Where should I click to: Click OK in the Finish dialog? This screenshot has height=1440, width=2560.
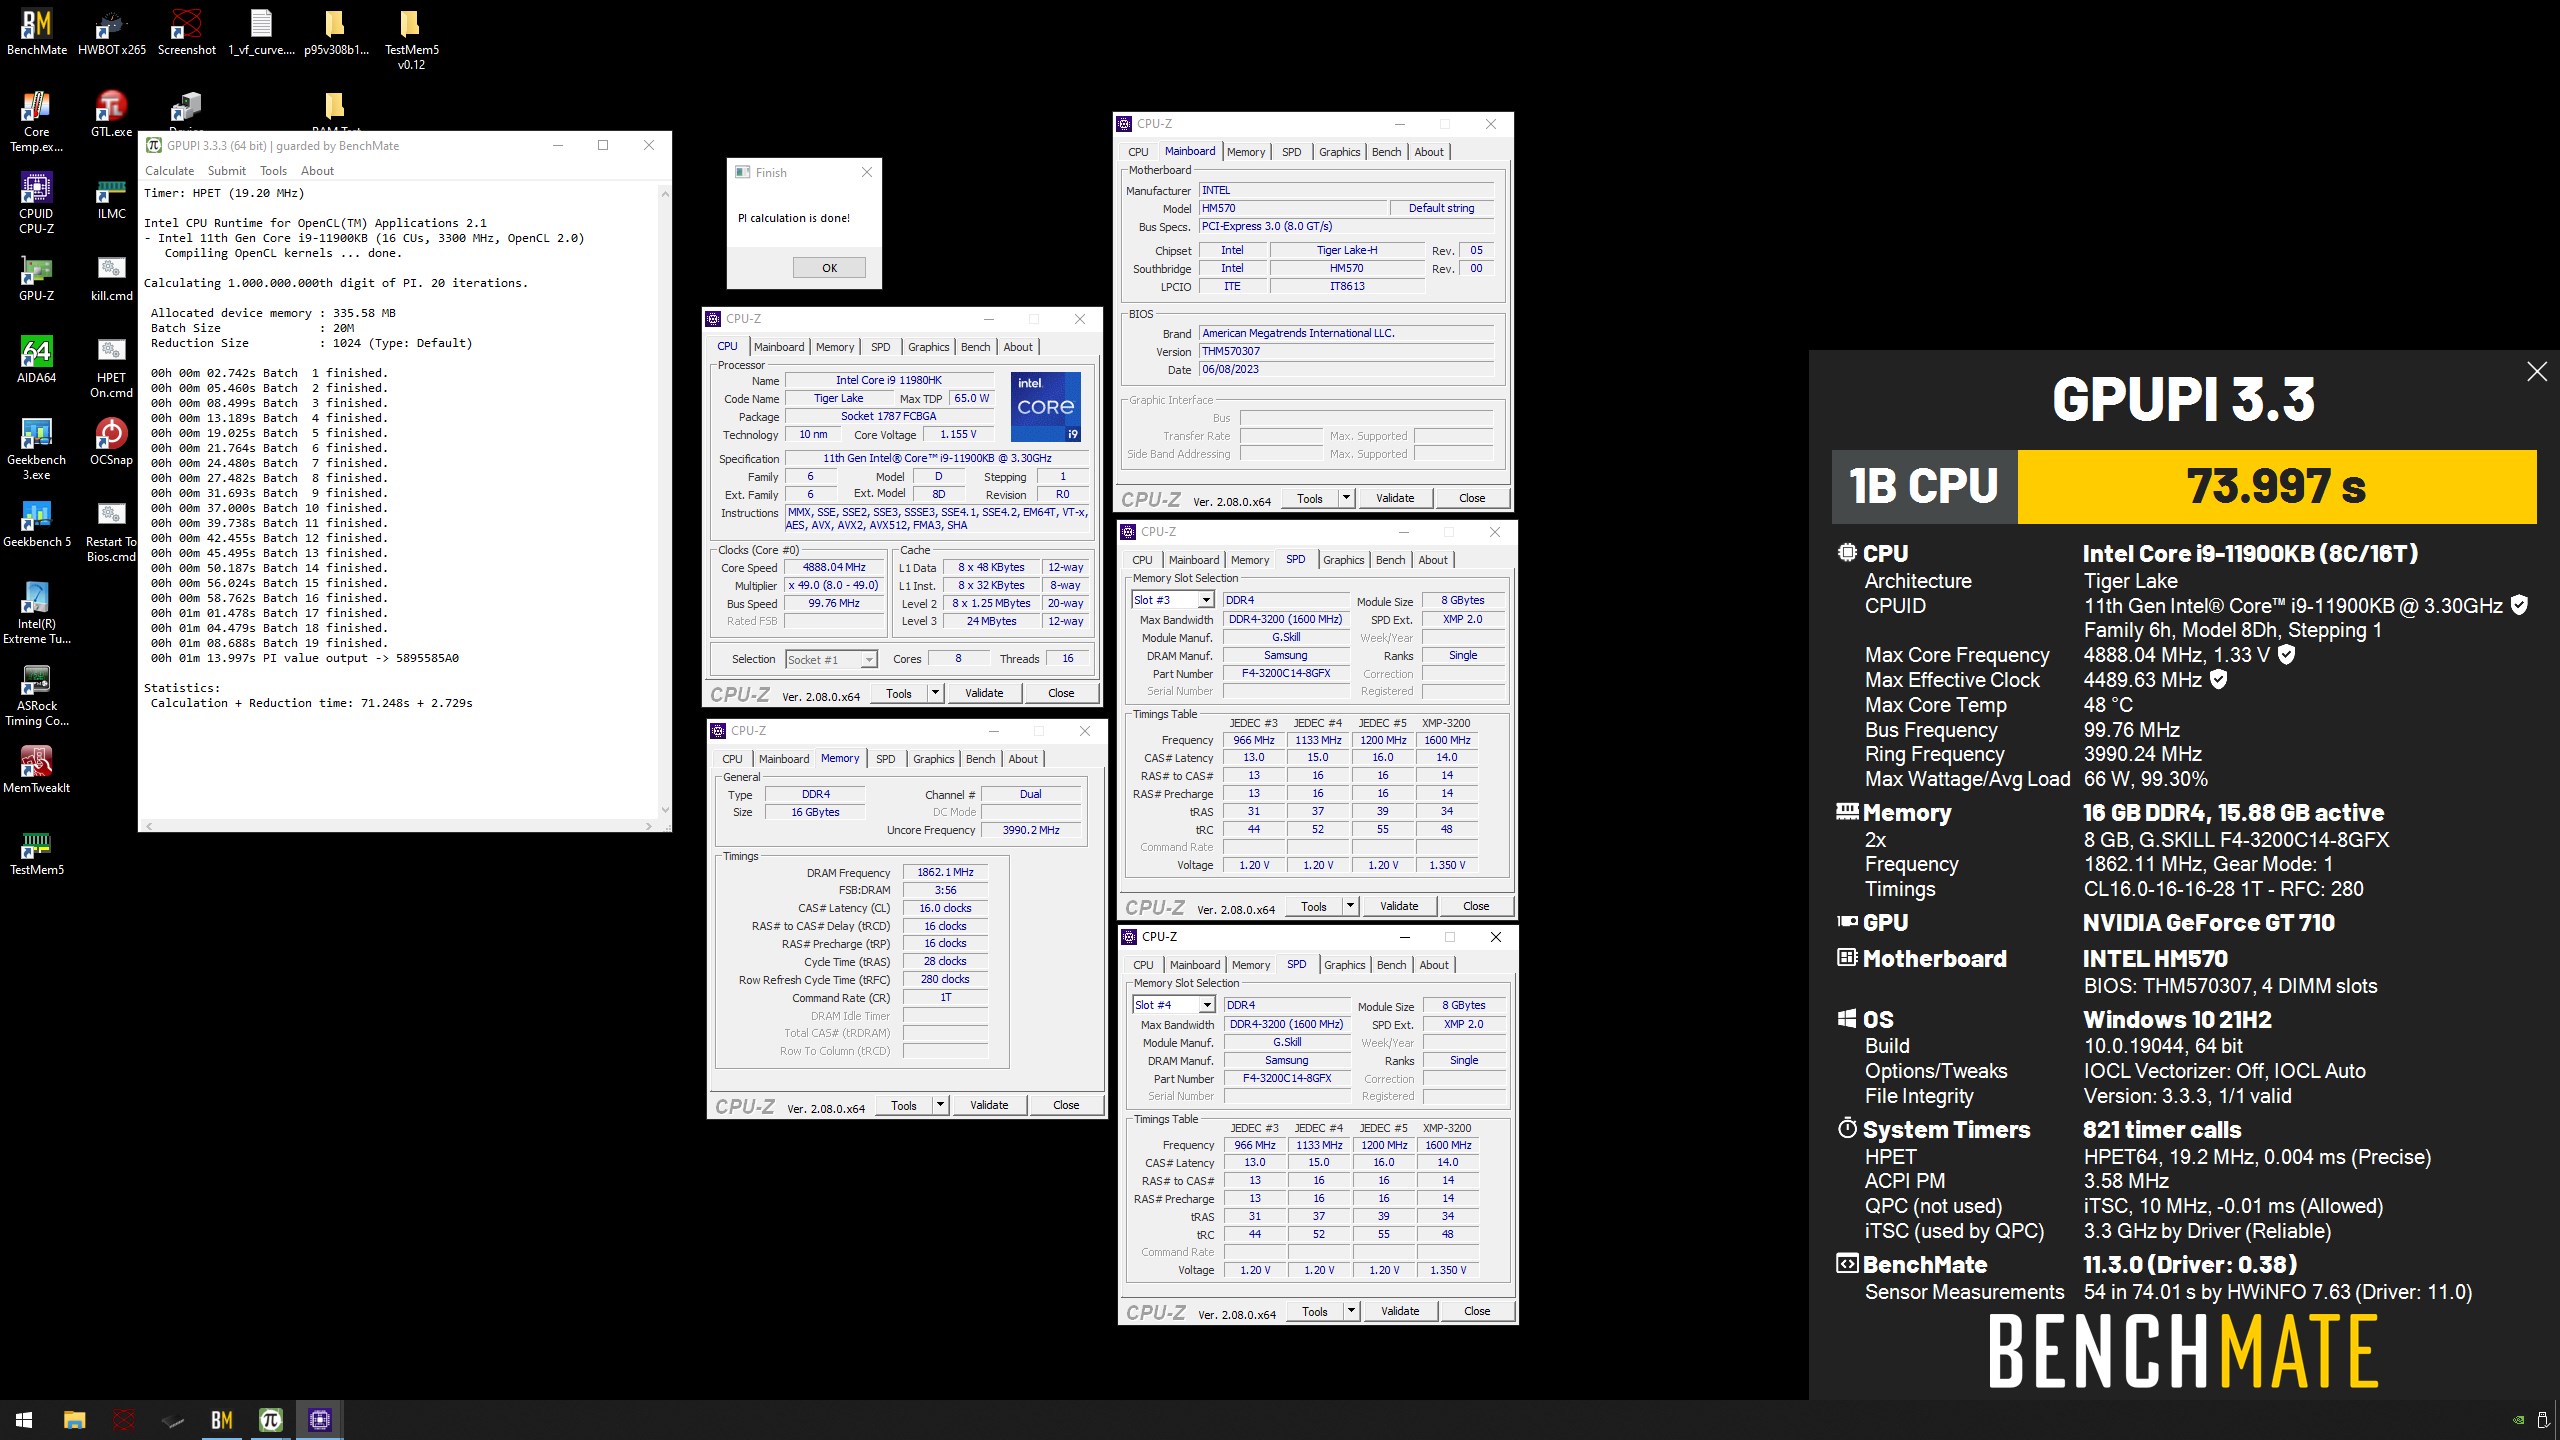coord(829,268)
